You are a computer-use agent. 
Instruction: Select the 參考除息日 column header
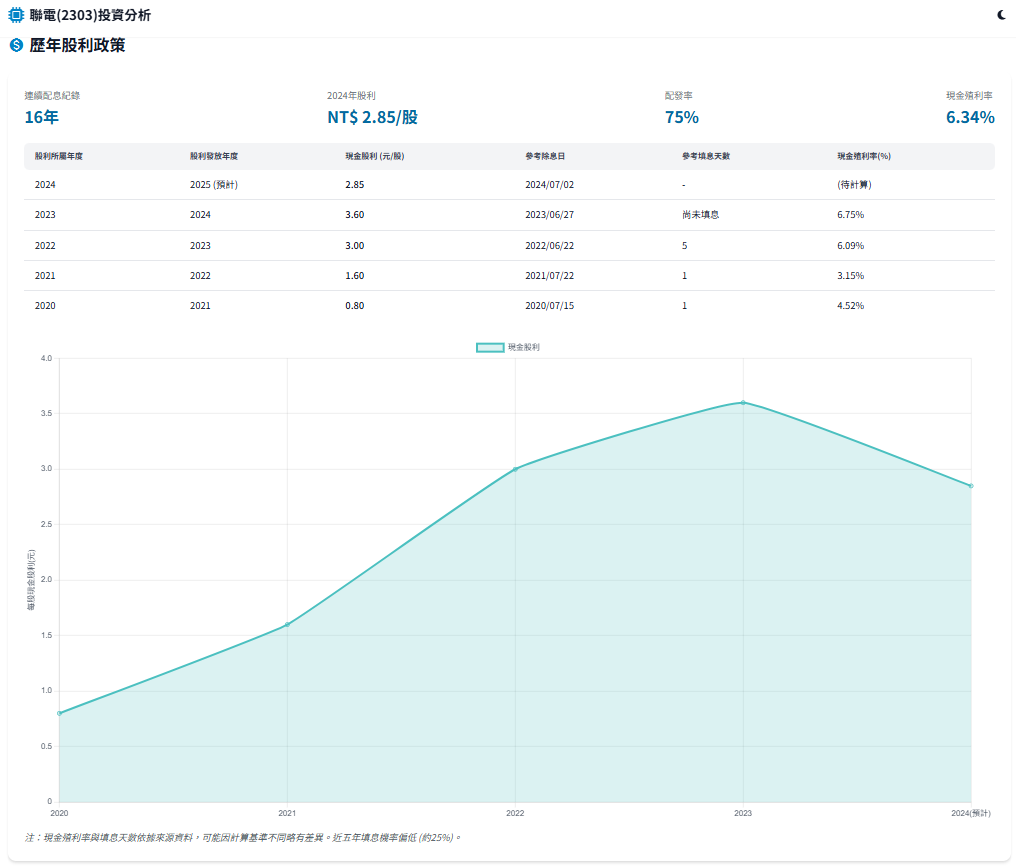click(545, 156)
